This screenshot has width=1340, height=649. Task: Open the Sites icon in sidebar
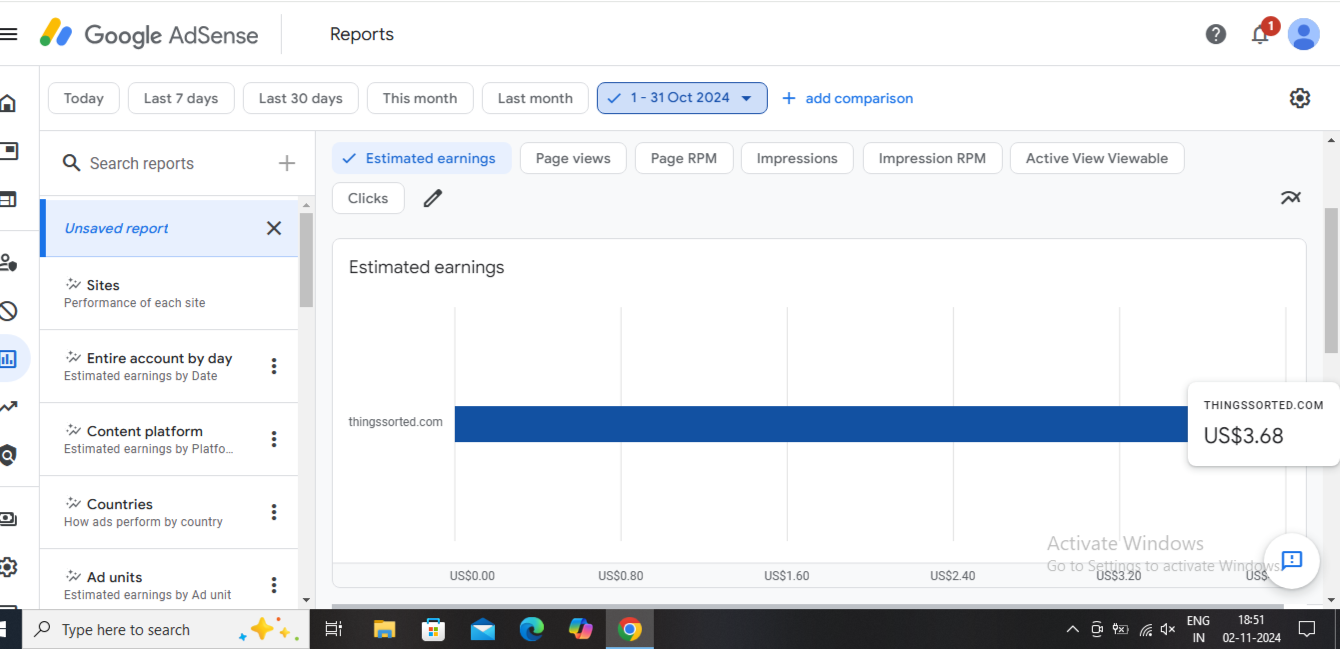tap(8, 199)
